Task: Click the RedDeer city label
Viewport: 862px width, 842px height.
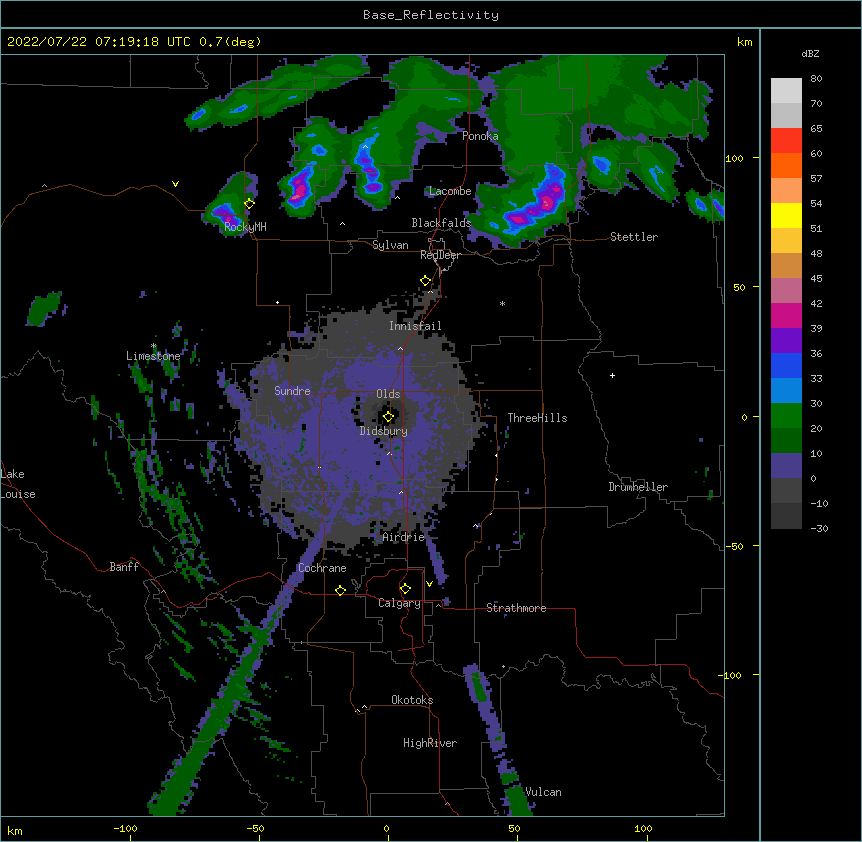Action: click(x=440, y=255)
